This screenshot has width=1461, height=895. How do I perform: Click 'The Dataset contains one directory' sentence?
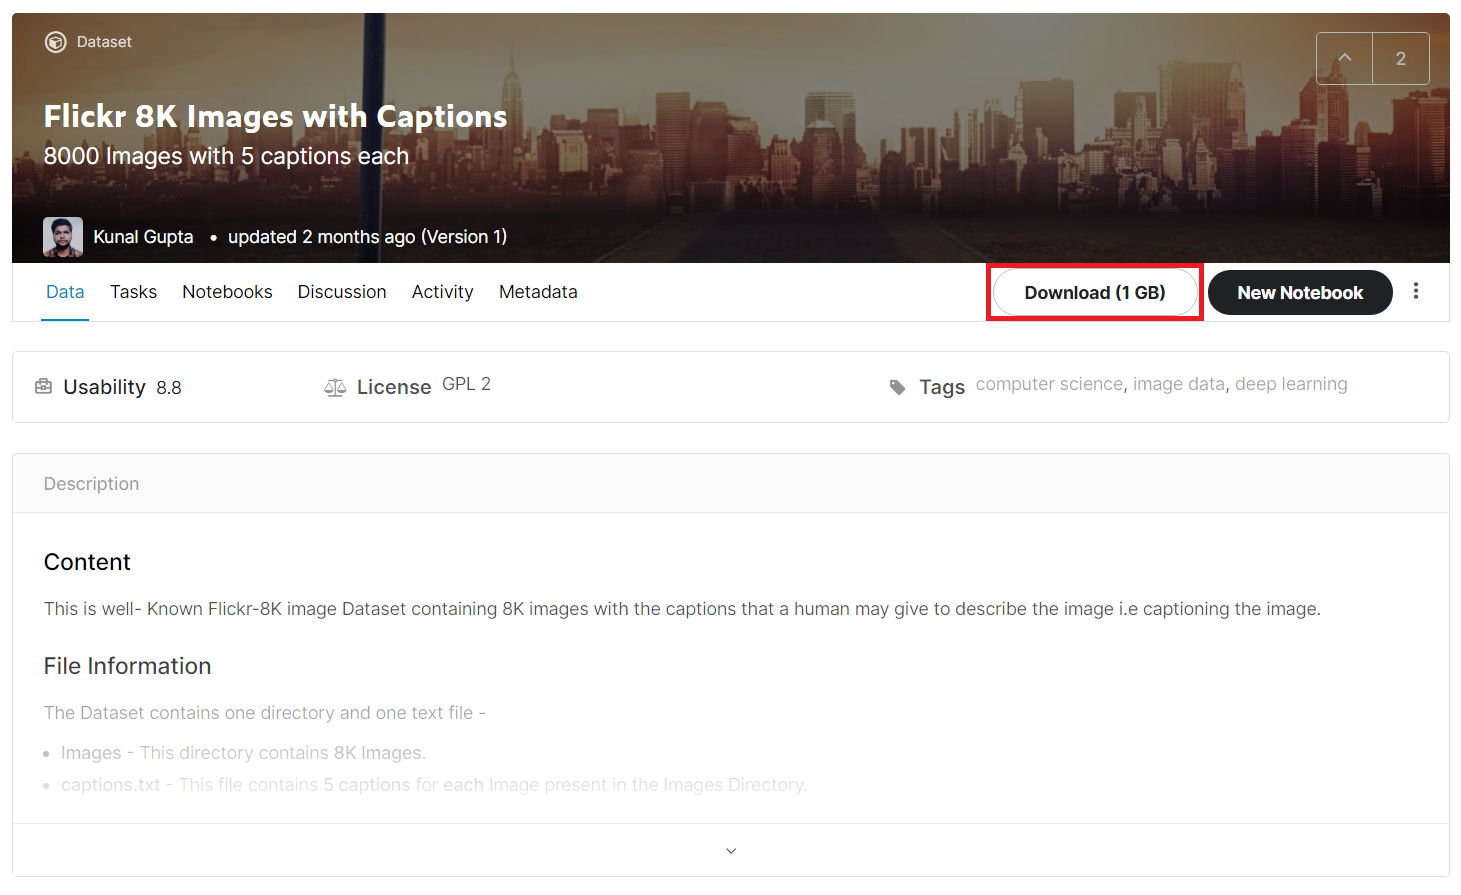pyautogui.click(x=264, y=713)
